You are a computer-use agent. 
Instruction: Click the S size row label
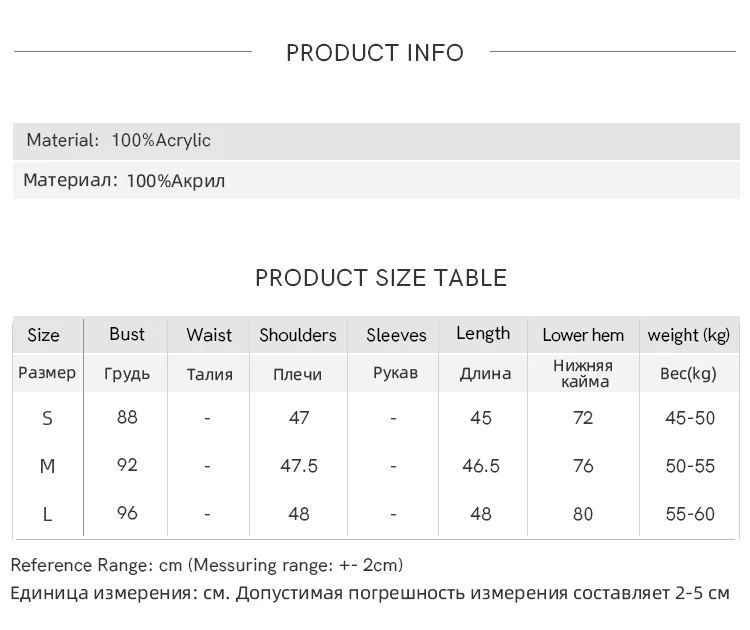(47, 418)
